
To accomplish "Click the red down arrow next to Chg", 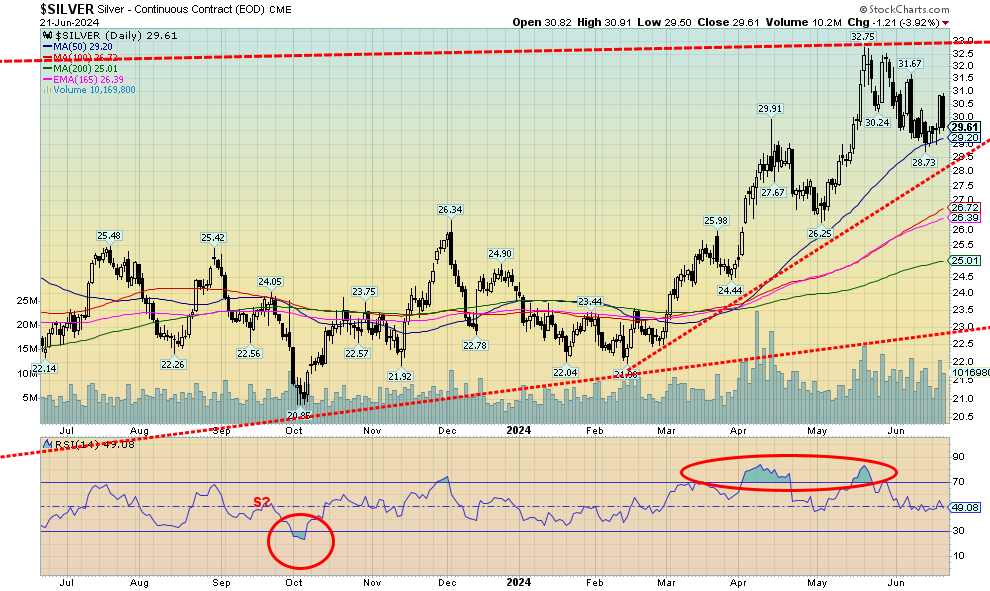I will (945, 22).
